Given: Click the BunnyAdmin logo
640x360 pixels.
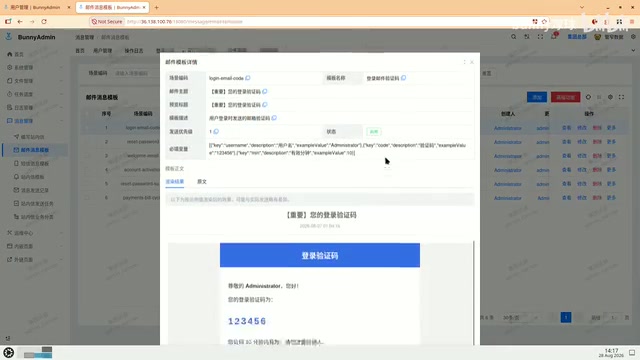Looking at the screenshot, I should [31, 37].
